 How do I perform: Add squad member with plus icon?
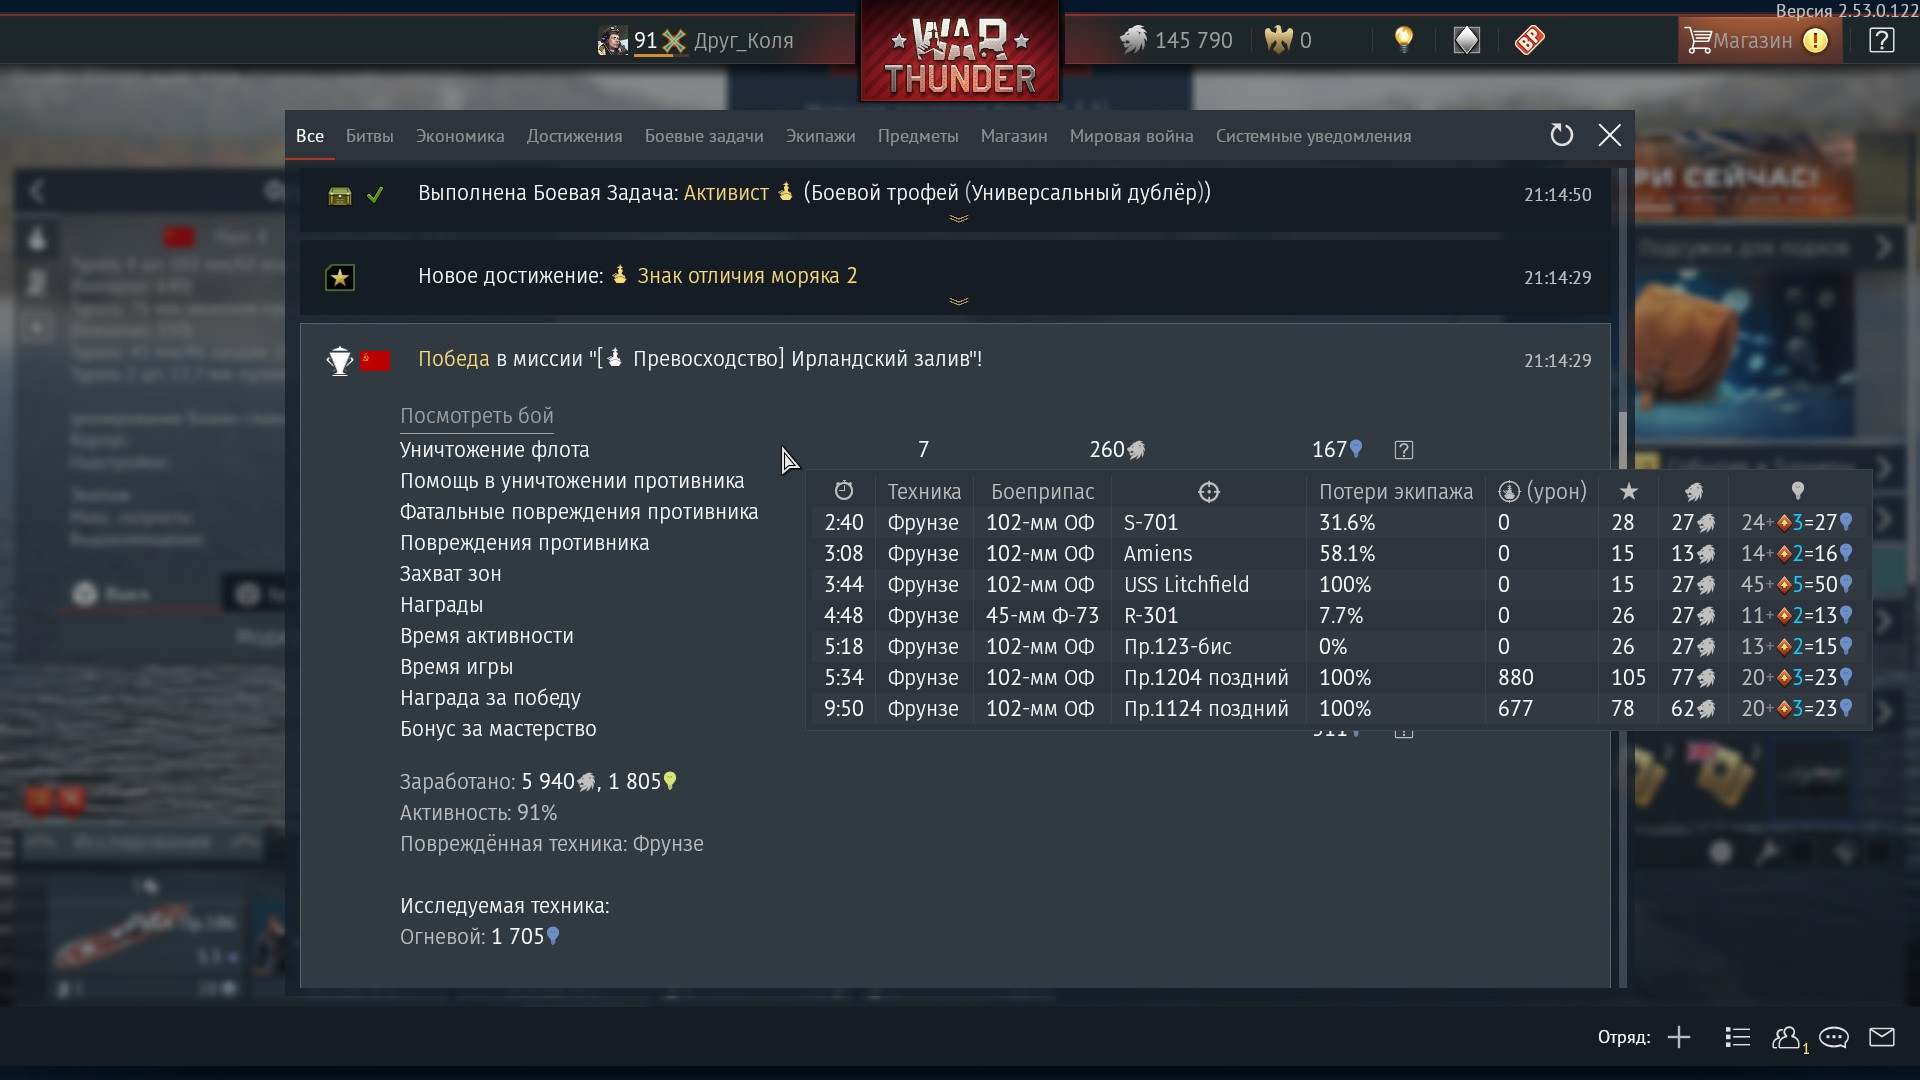(1679, 1037)
